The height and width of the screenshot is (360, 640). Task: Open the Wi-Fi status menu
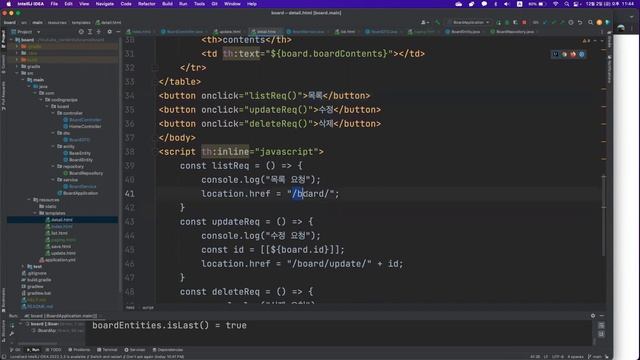pos(556,4)
